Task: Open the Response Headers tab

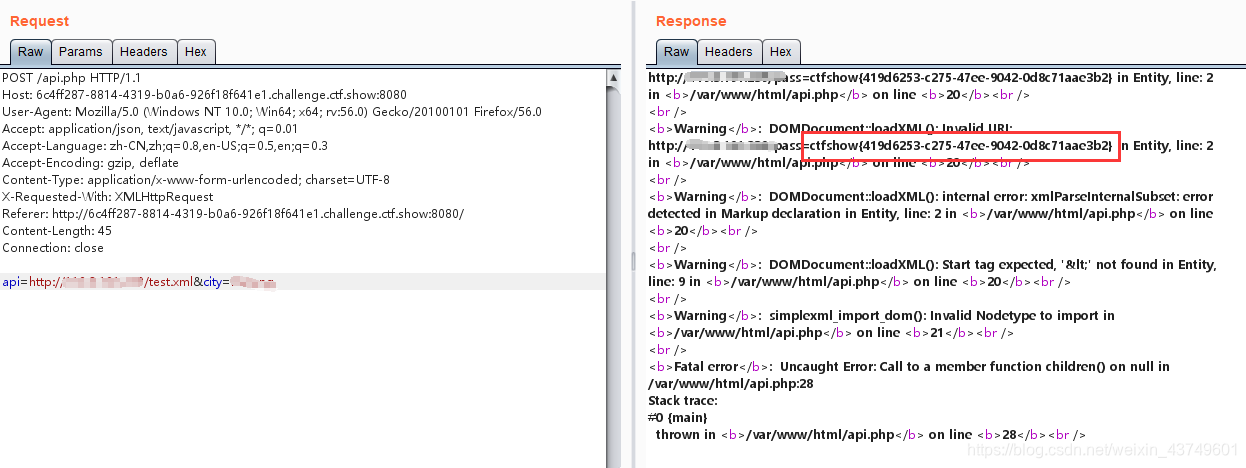Action: click(728, 52)
